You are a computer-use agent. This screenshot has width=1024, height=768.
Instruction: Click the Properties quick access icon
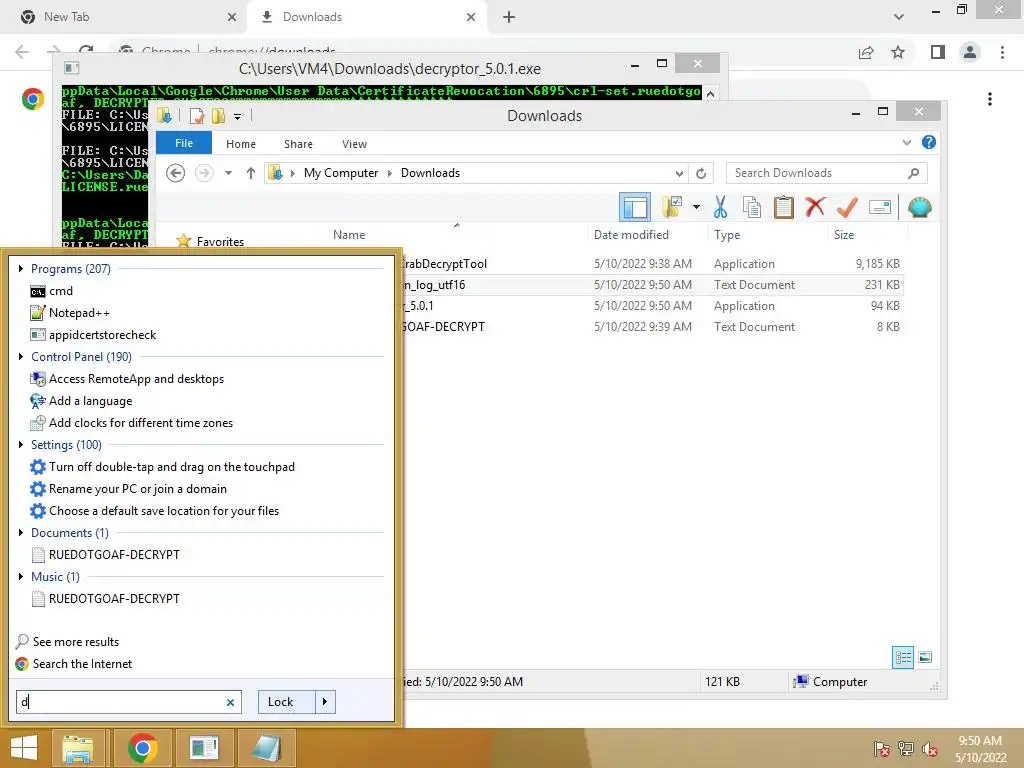coord(197,116)
